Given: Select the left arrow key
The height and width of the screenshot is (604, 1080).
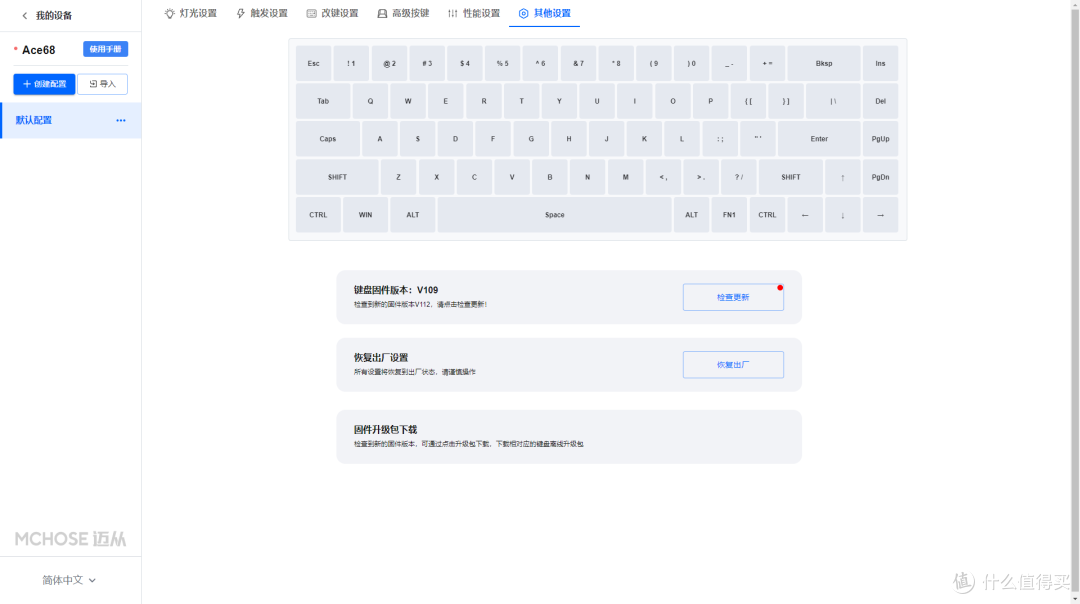Looking at the screenshot, I should click(x=804, y=215).
